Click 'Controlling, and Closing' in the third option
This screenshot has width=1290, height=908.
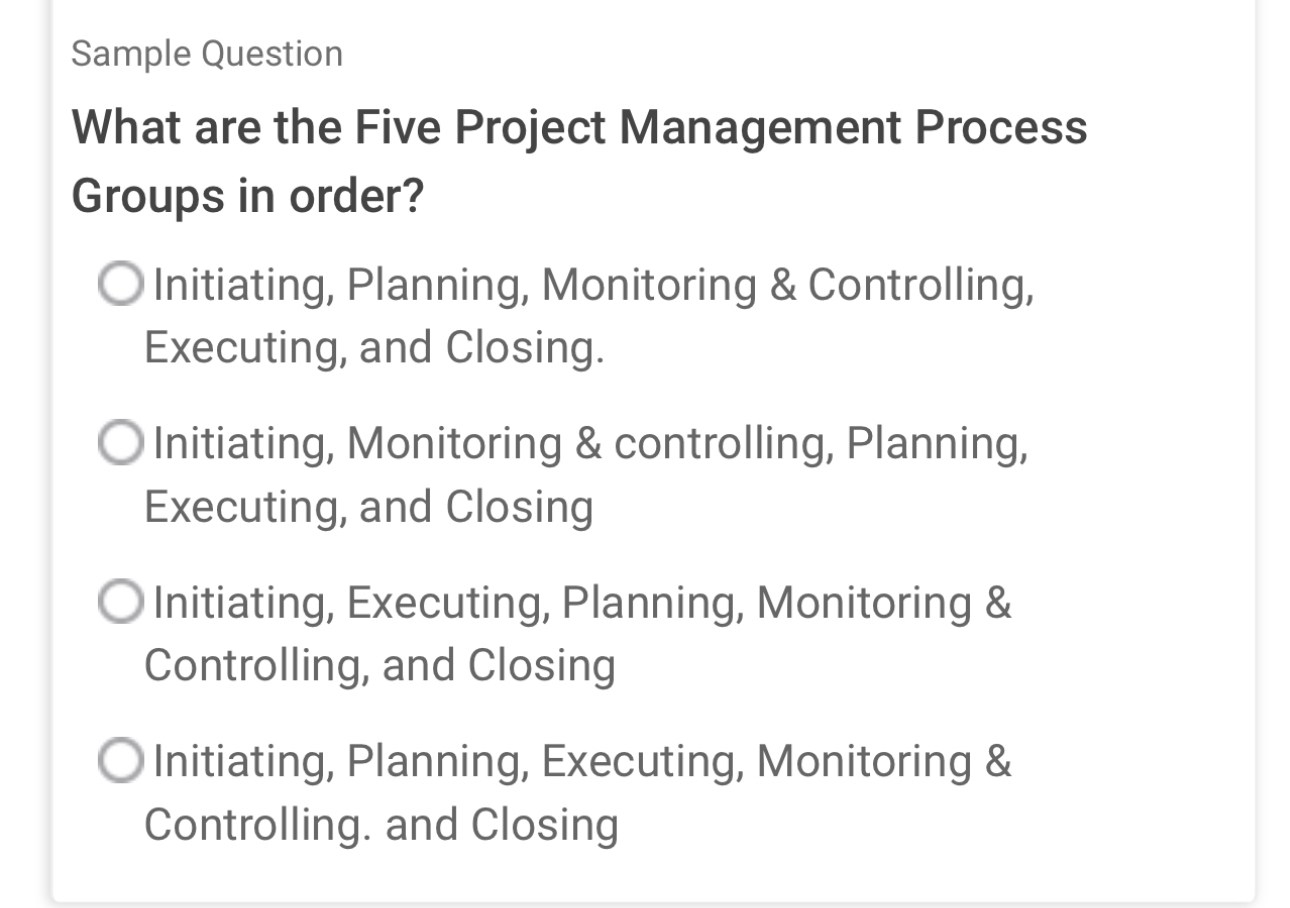click(x=380, y=665)
